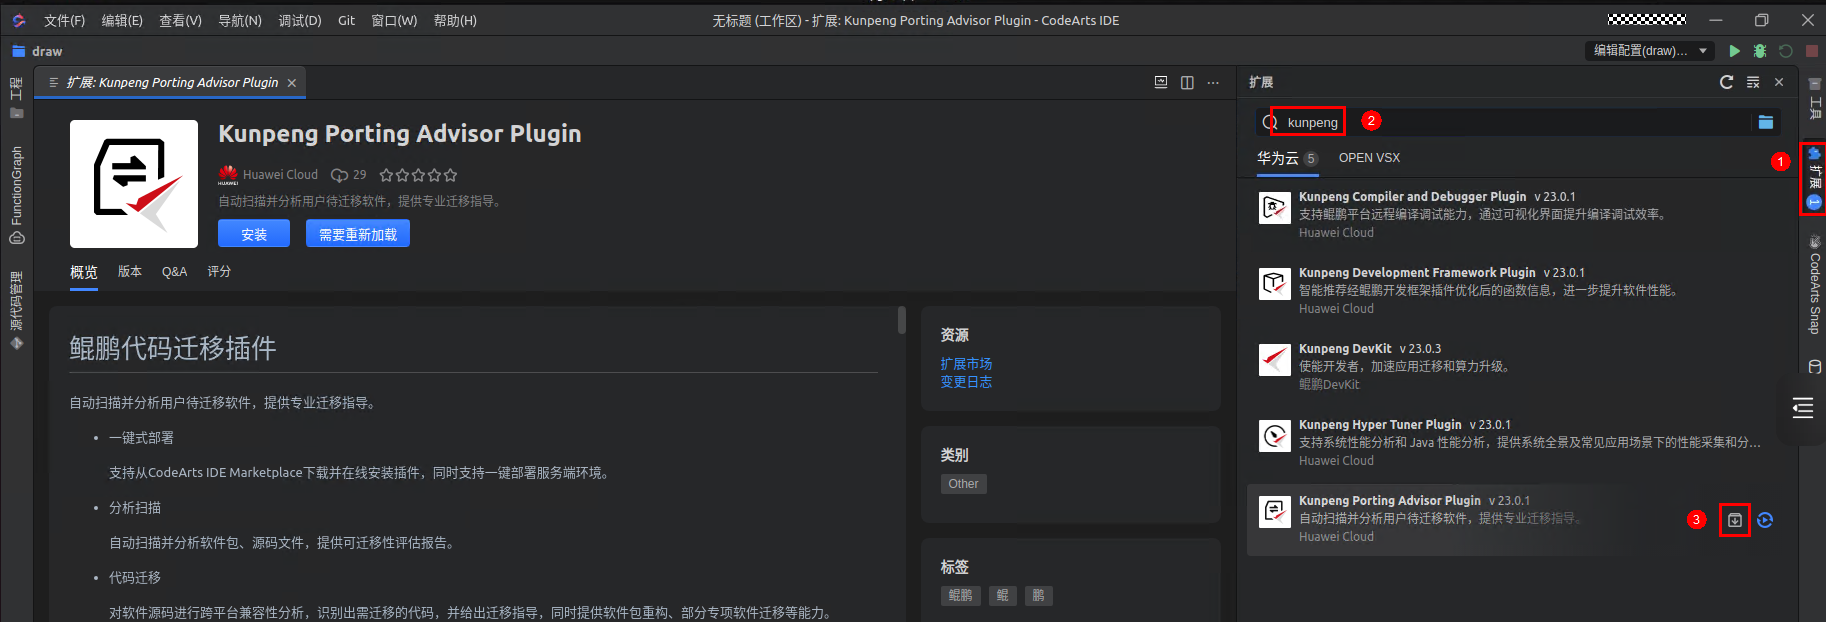Screen dimensions: 1826x622
Task: Switch to the 概览 overview tab
Action: click(x=84, y=272)
